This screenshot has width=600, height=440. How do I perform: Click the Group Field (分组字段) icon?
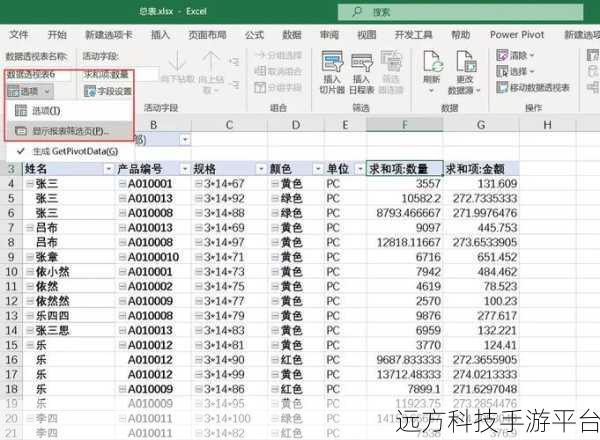[x=260, y=88]
